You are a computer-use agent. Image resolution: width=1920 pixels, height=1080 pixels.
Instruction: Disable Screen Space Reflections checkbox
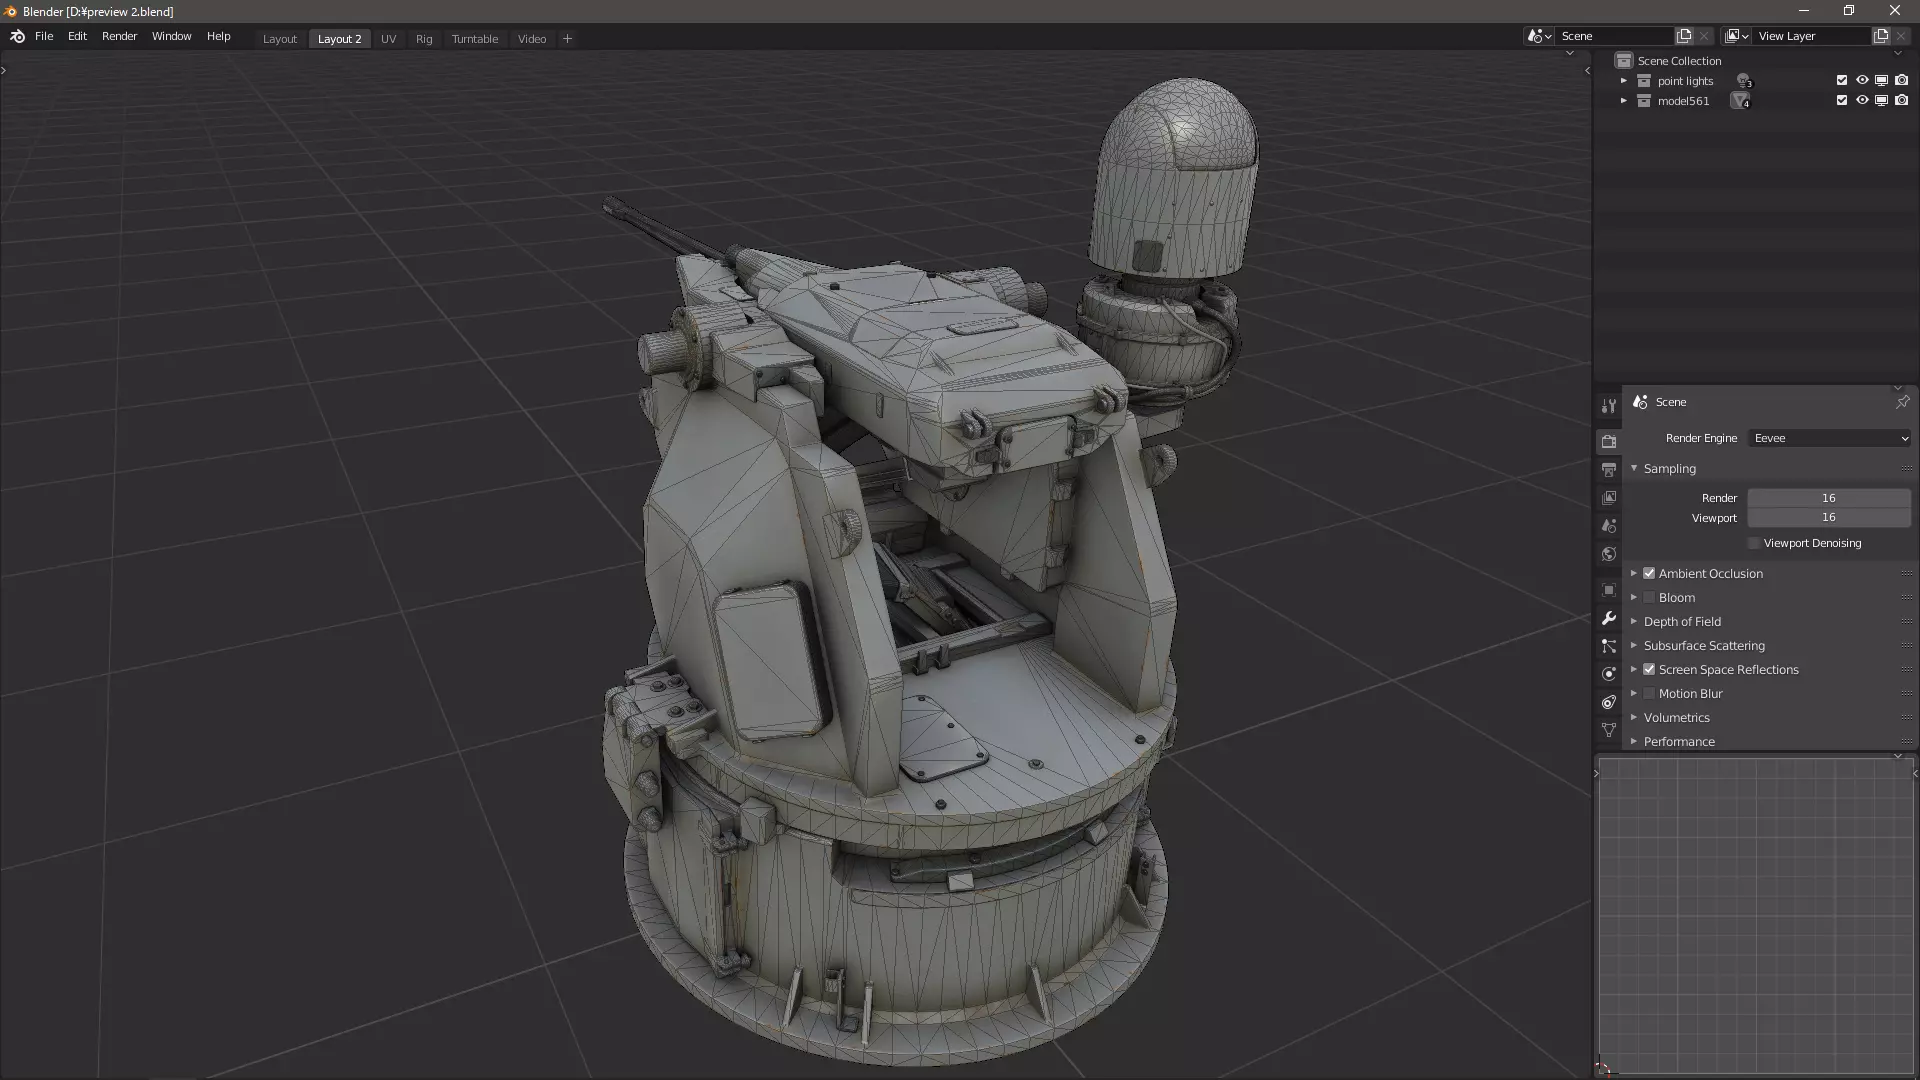1649,669
